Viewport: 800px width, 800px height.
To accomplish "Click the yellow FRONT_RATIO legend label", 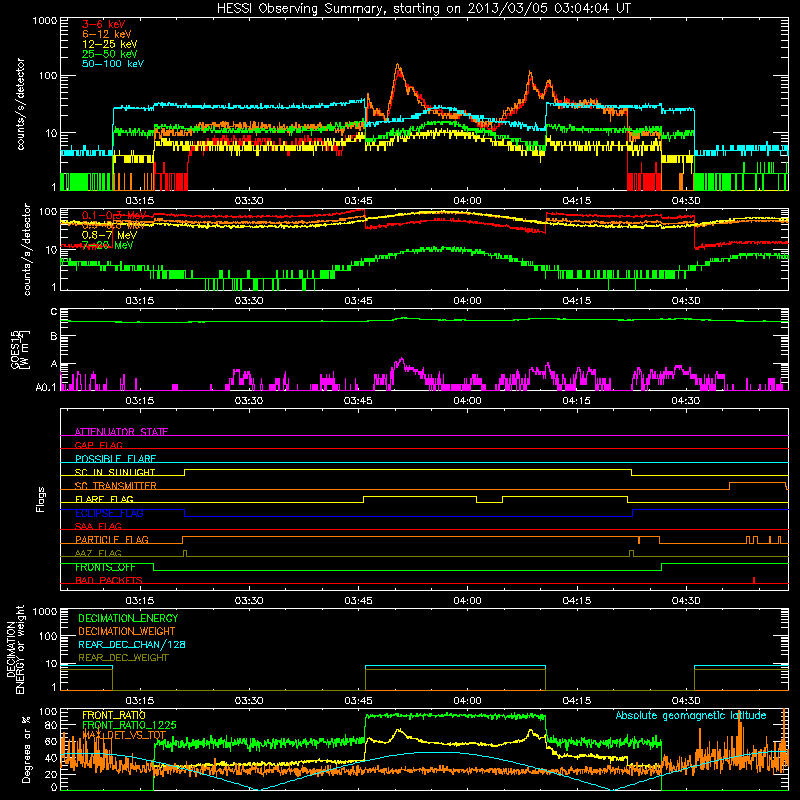I will pyautogui.click(x=113, y=715).
